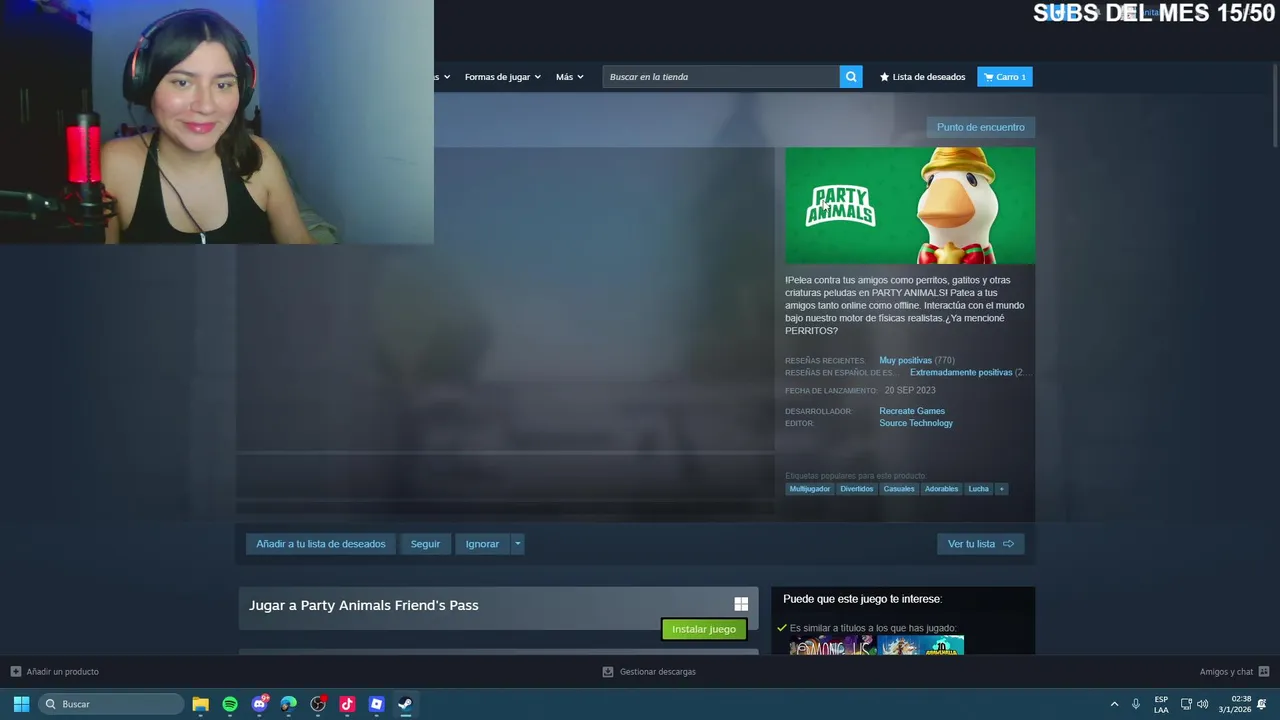Screen dimensions: 1280x720
Task: Open the Among Us similar game thumbnail
Action: [x=832, y=645]
